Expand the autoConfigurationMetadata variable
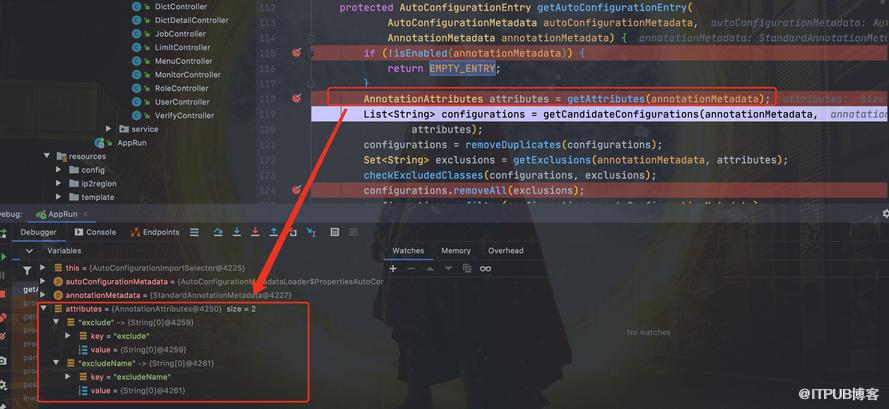 [43, 281]
